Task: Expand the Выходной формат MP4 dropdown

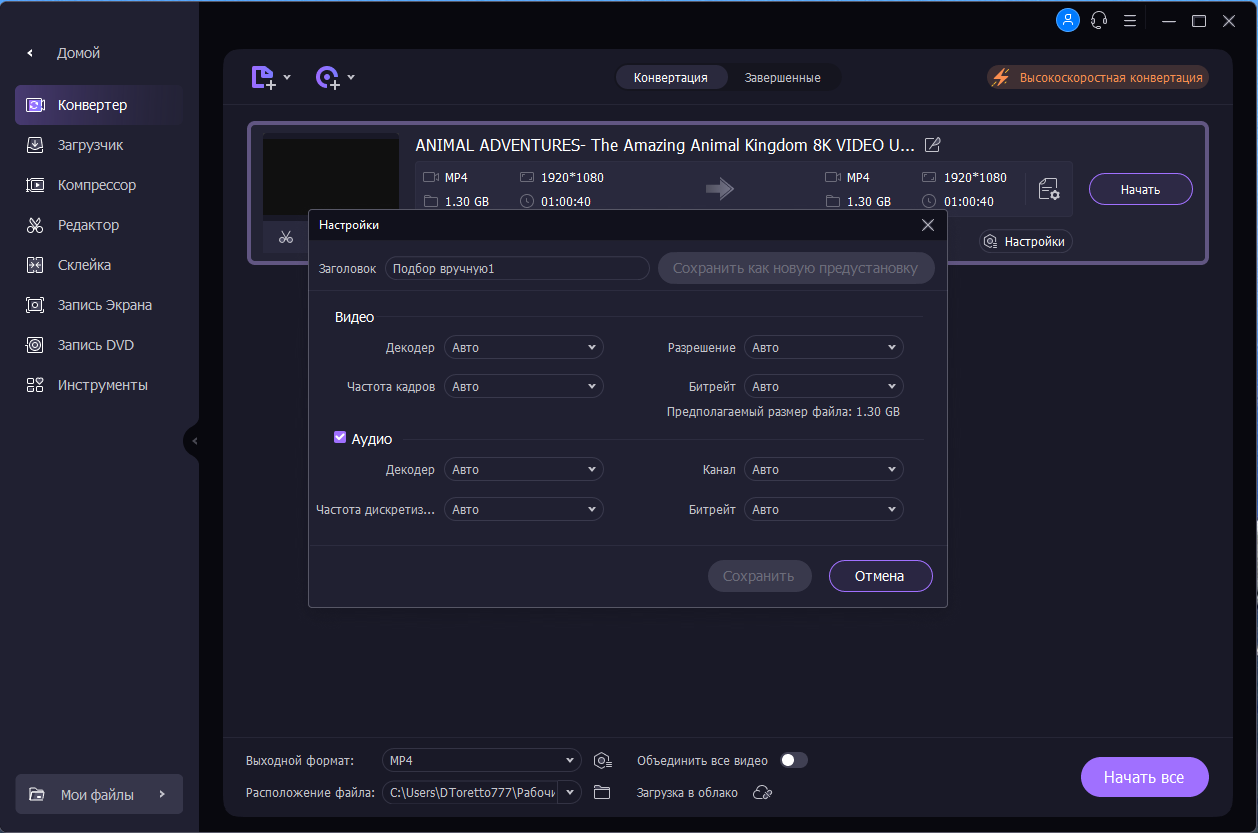Action: (481, 760)
